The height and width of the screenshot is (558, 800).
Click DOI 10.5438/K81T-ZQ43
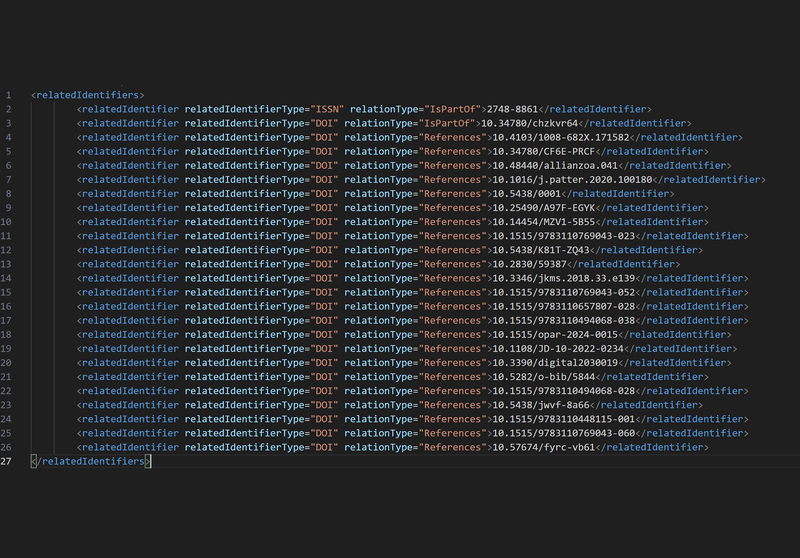click(x=541, y=250)
